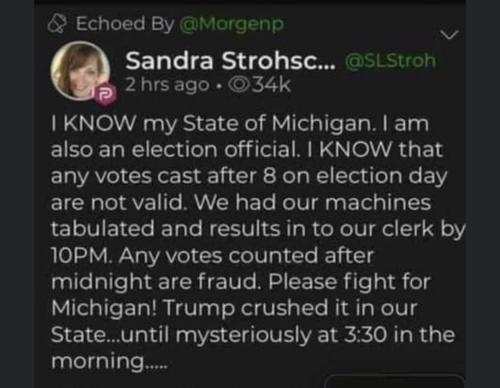Click the red Parler badge on avatar
Image resolution: width=500 pixels, height=388 pixels.
pyautogui.click(x=106, y=94)
